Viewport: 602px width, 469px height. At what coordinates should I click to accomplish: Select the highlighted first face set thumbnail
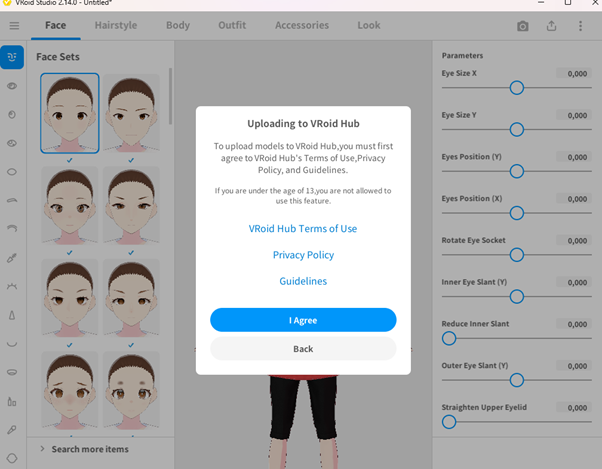point(69,113)
